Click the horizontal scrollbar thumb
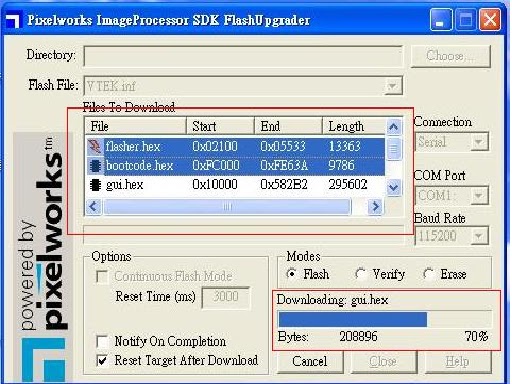 (x=227, y=207)
